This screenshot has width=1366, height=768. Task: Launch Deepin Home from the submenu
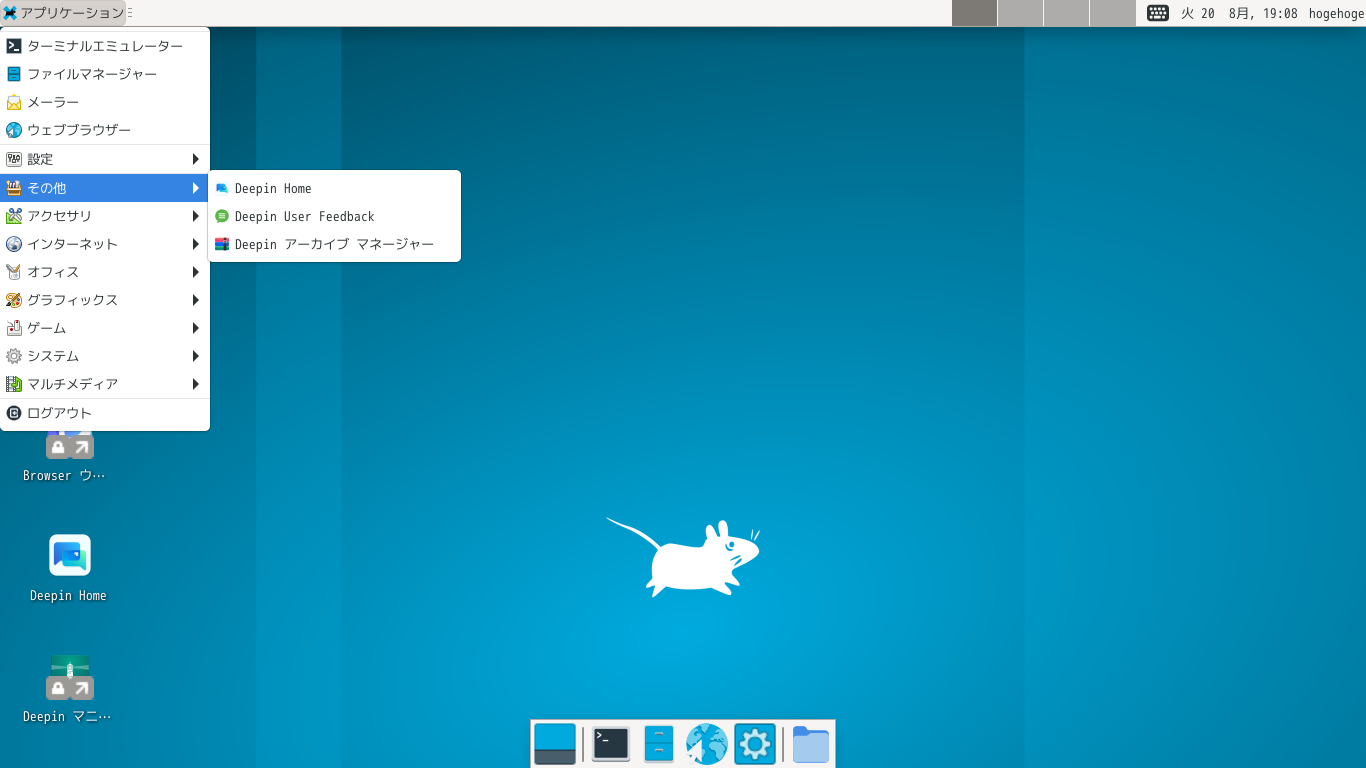coord(334,188)
